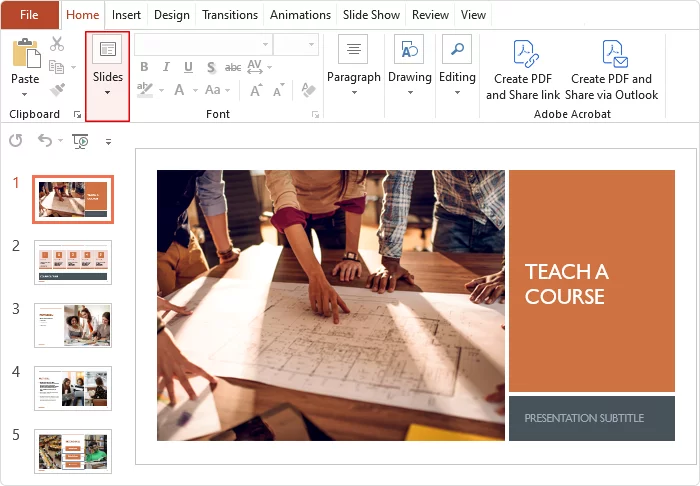700x486 pixels.
Task: Switch to the Slide Show tab
Action: [x=371, y=15]
